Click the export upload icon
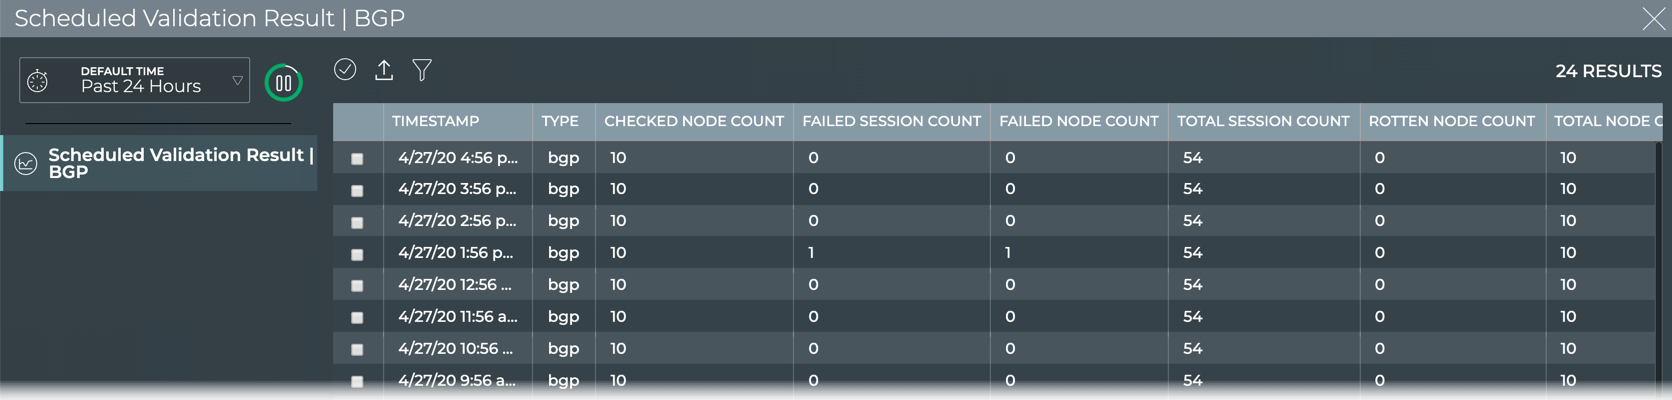1672x400 pixels. point(384,70)
